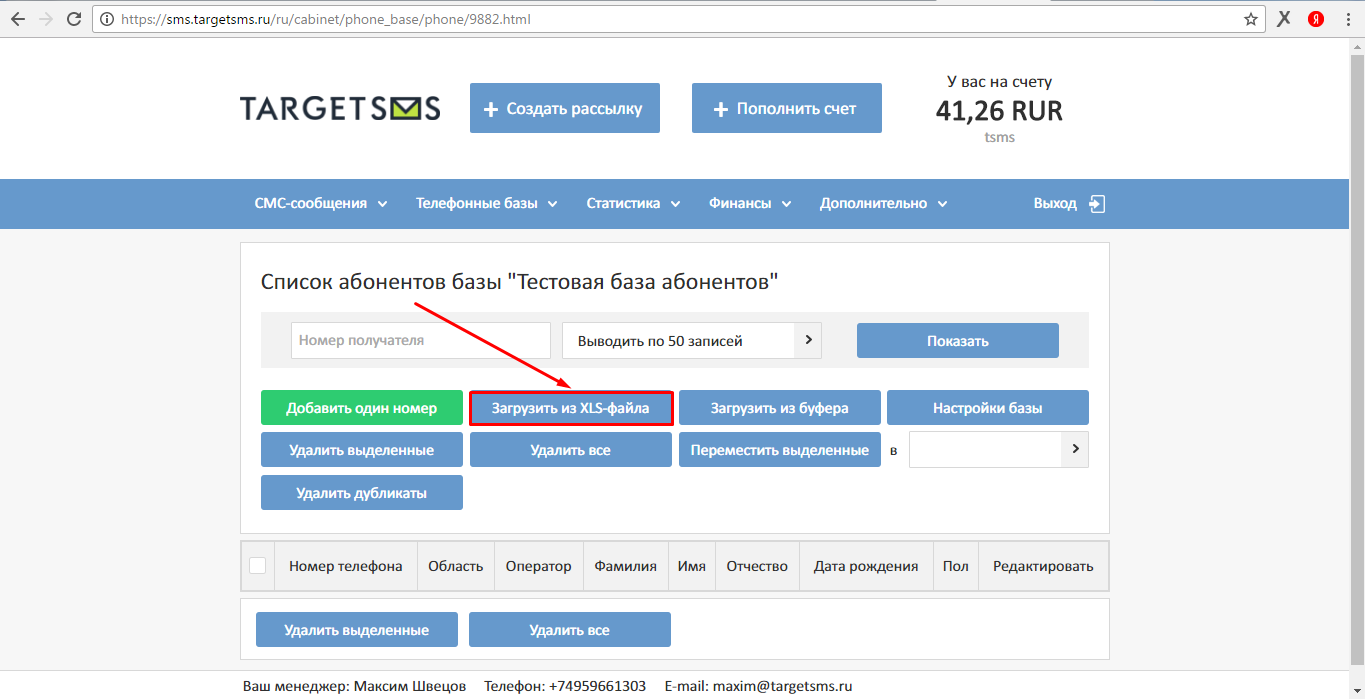Open the Yandex extension icon
1365x699 pixels.
(x=1316, y=19)
